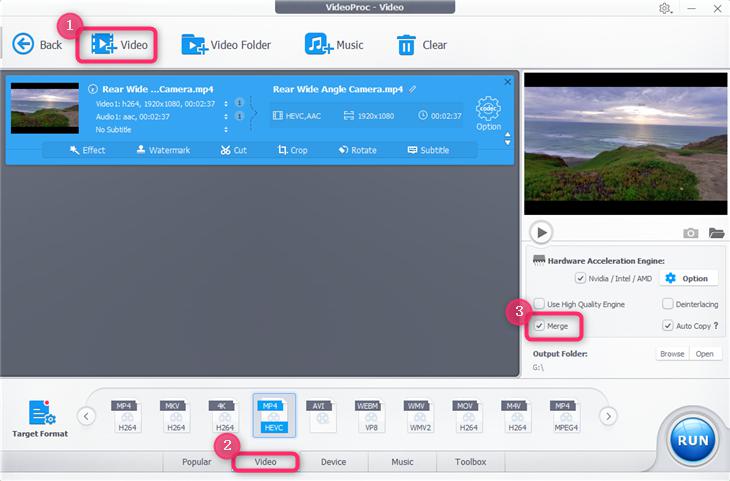
Task: Enable Use High Quality Engine
Action: [539, 304]
